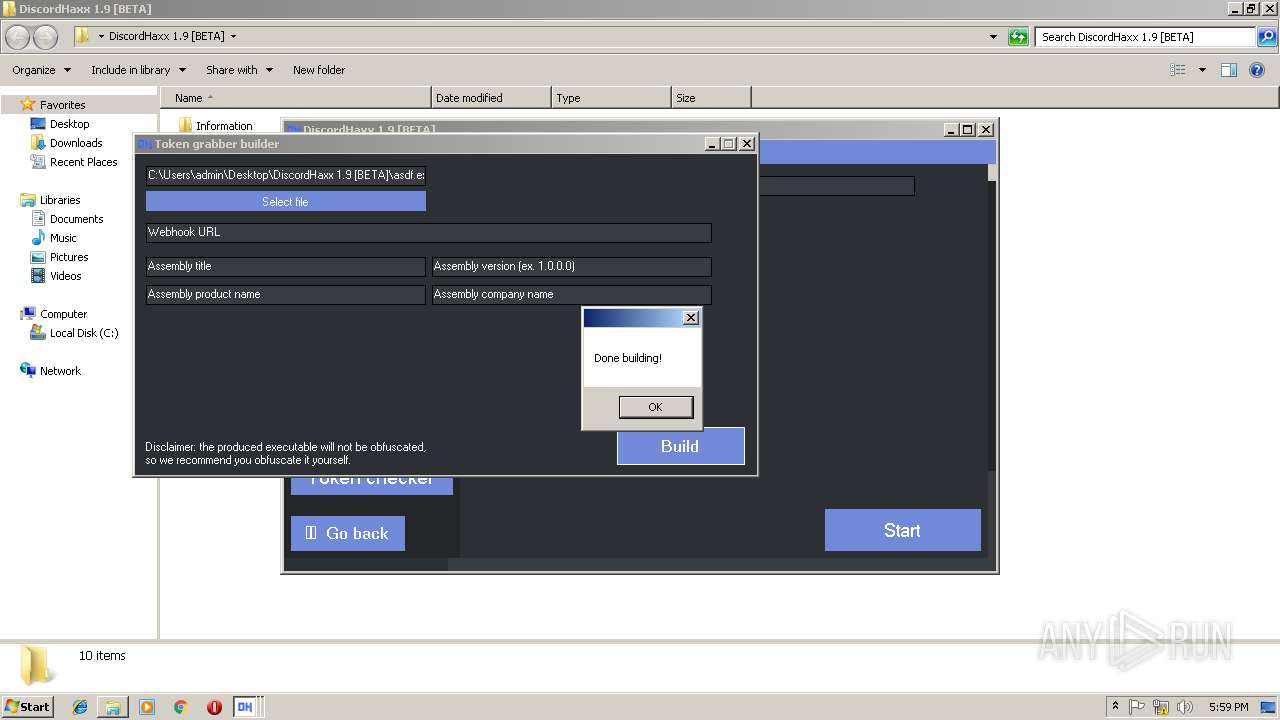1280x720 pixels.
Task: Click the Explorer Back navigation button
Action: pyautogui.click(x=18, y=37)
